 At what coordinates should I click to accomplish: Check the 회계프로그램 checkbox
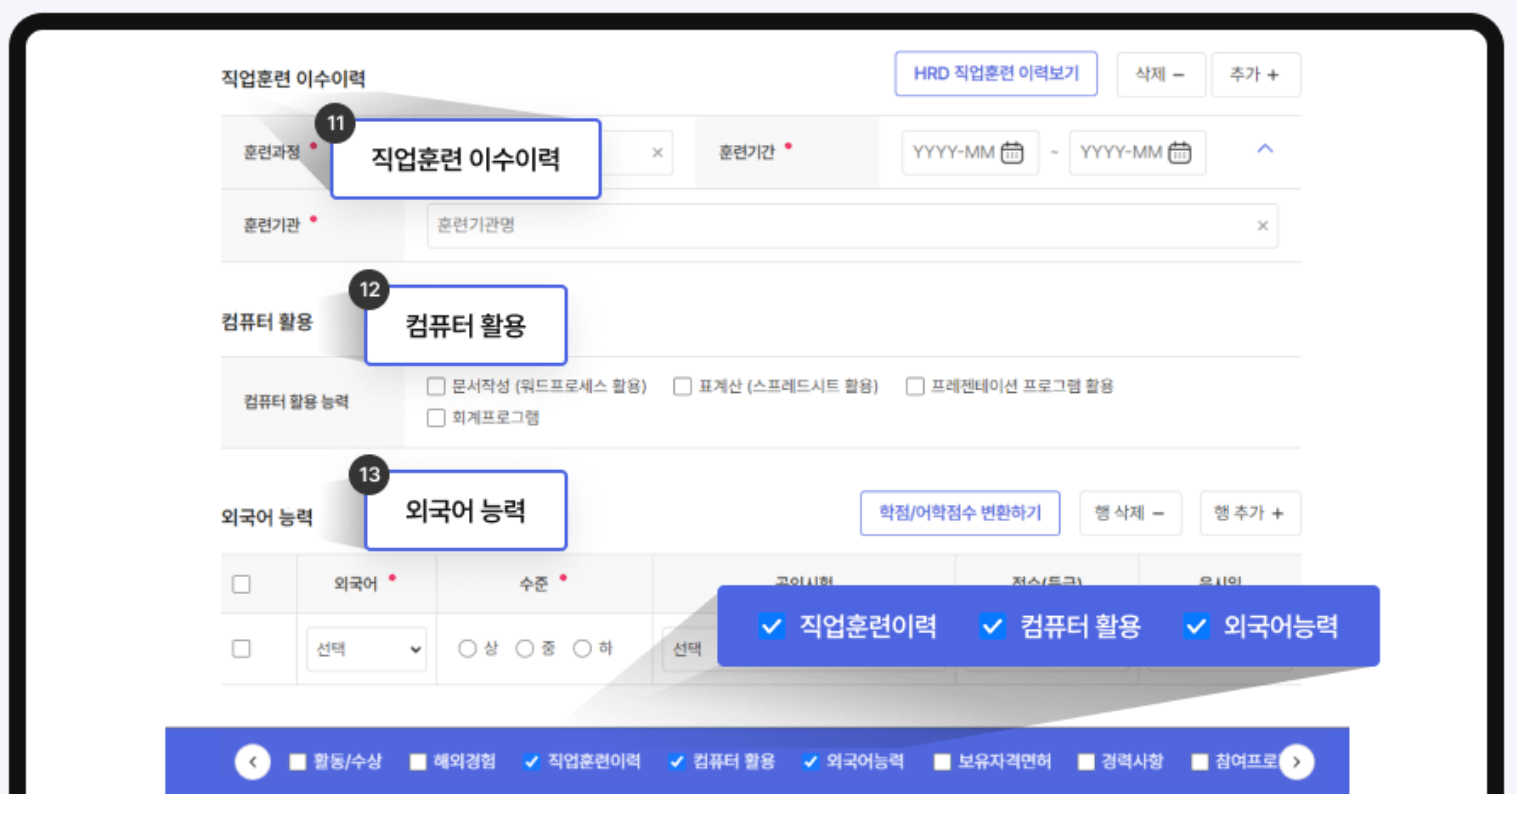pos(436,417)
